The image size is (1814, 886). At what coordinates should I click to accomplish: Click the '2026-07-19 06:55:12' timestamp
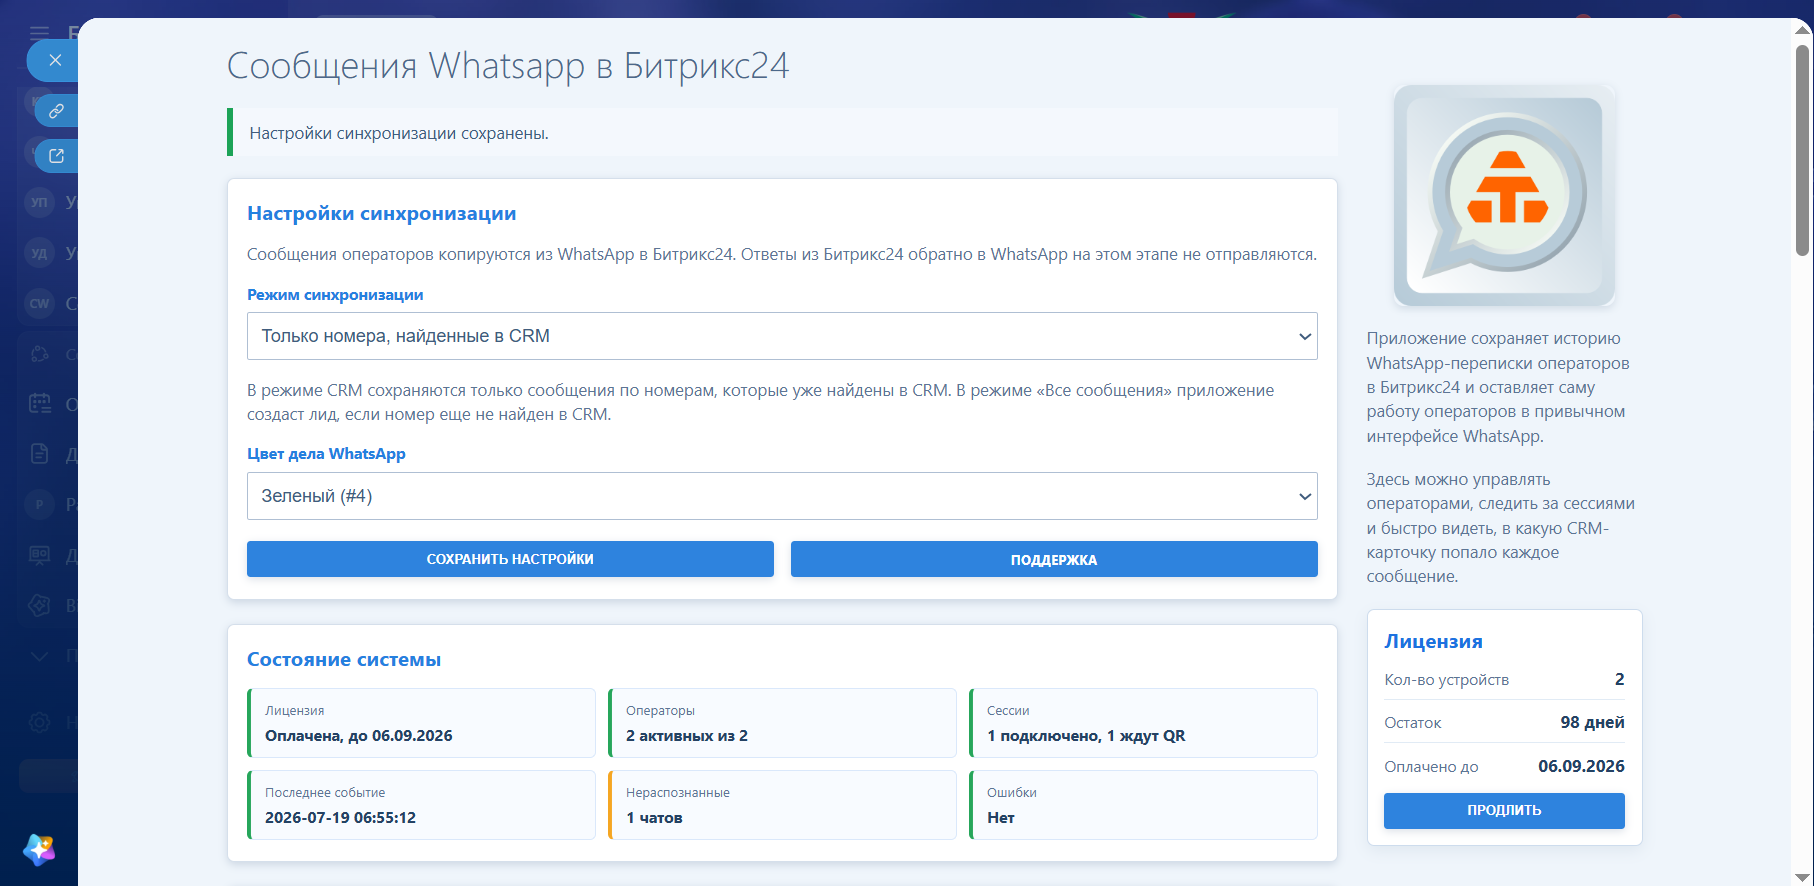coord(340,817)
